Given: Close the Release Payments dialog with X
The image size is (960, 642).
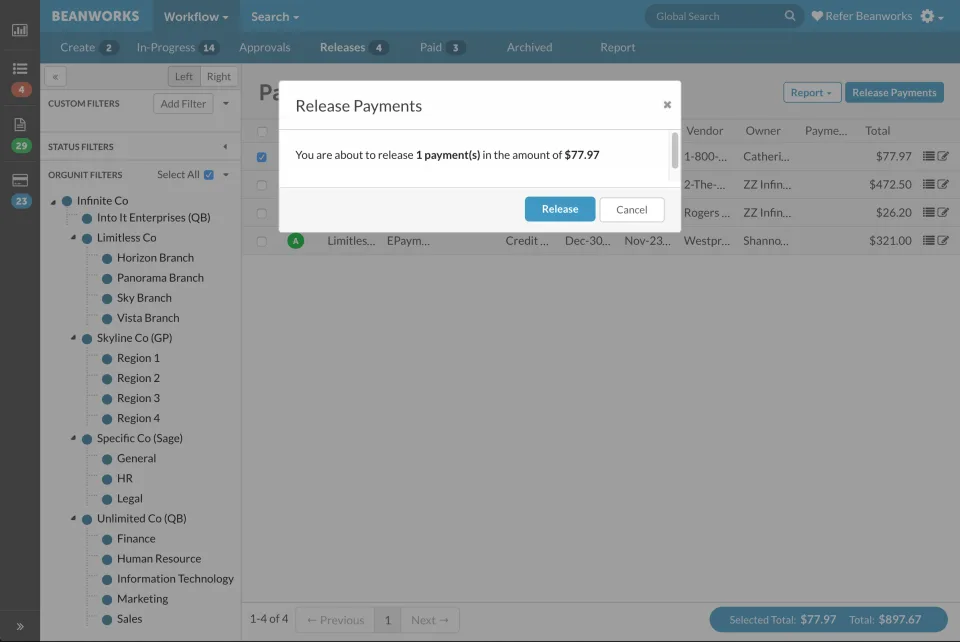Looking at the screenshot, I should point(667,105).
